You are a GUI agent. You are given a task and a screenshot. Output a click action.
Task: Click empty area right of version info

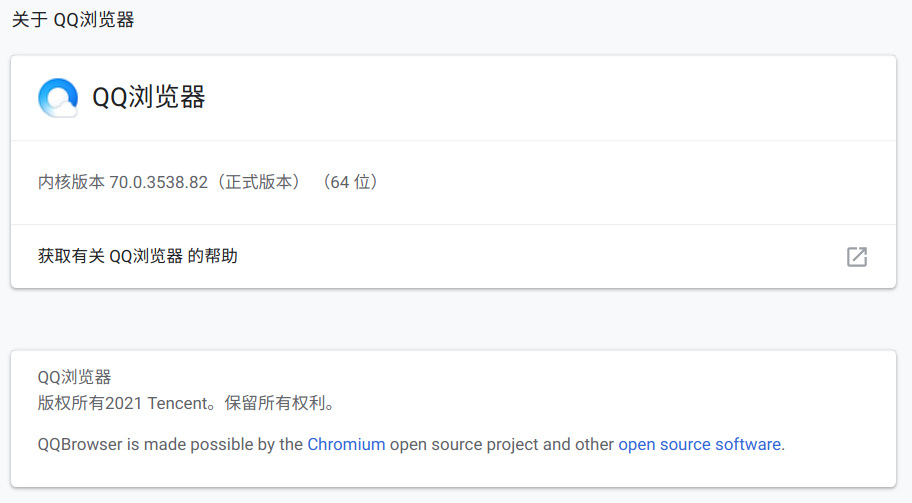640,182
